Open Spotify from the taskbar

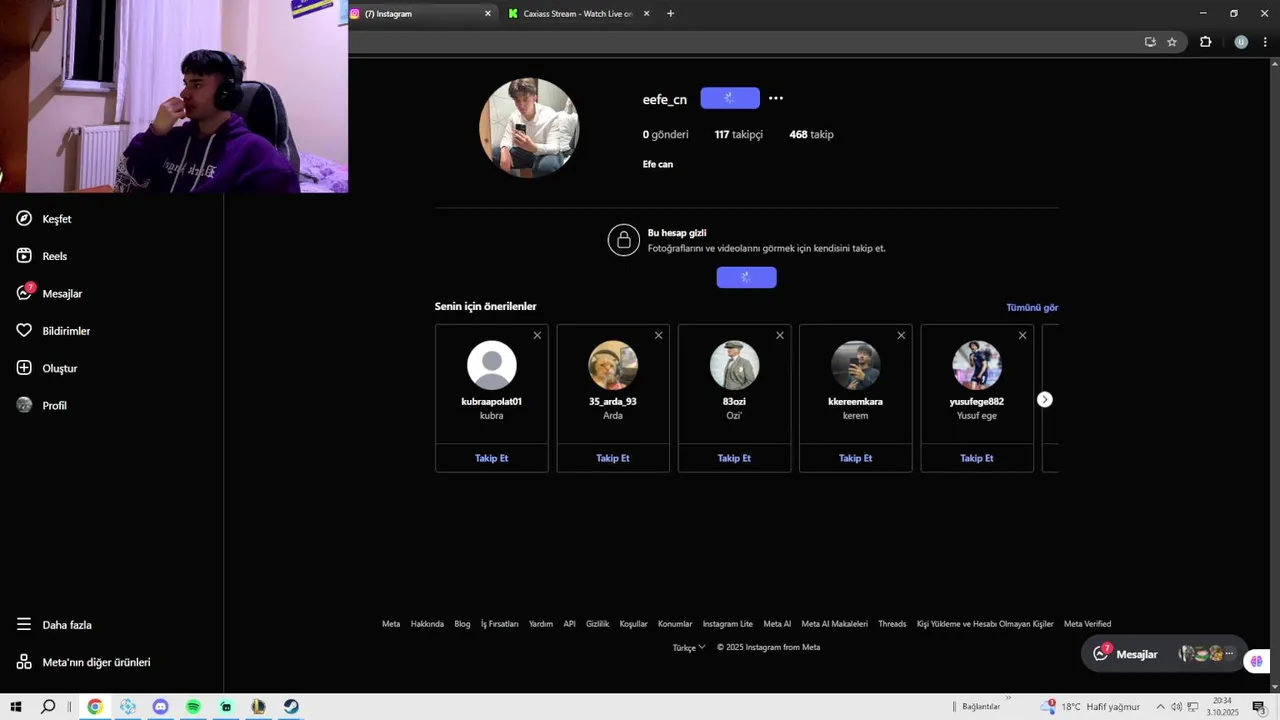[x=193, y=707]
